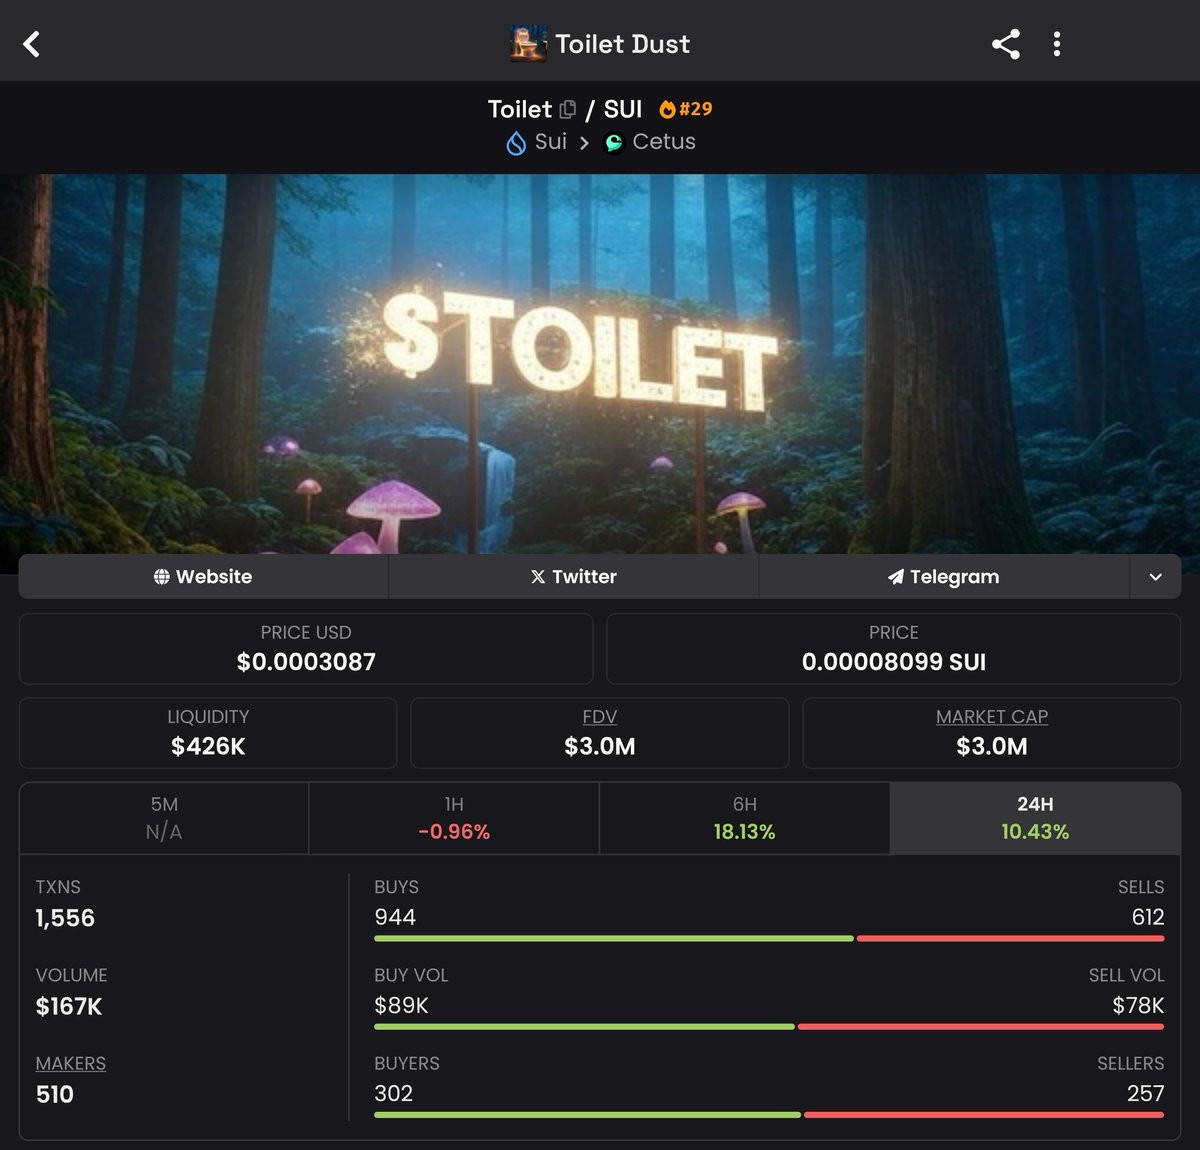Expand more links chevron beside Telegram
The width and height of the screenshot is (1200, 1150).
[x=1156, y=577]
